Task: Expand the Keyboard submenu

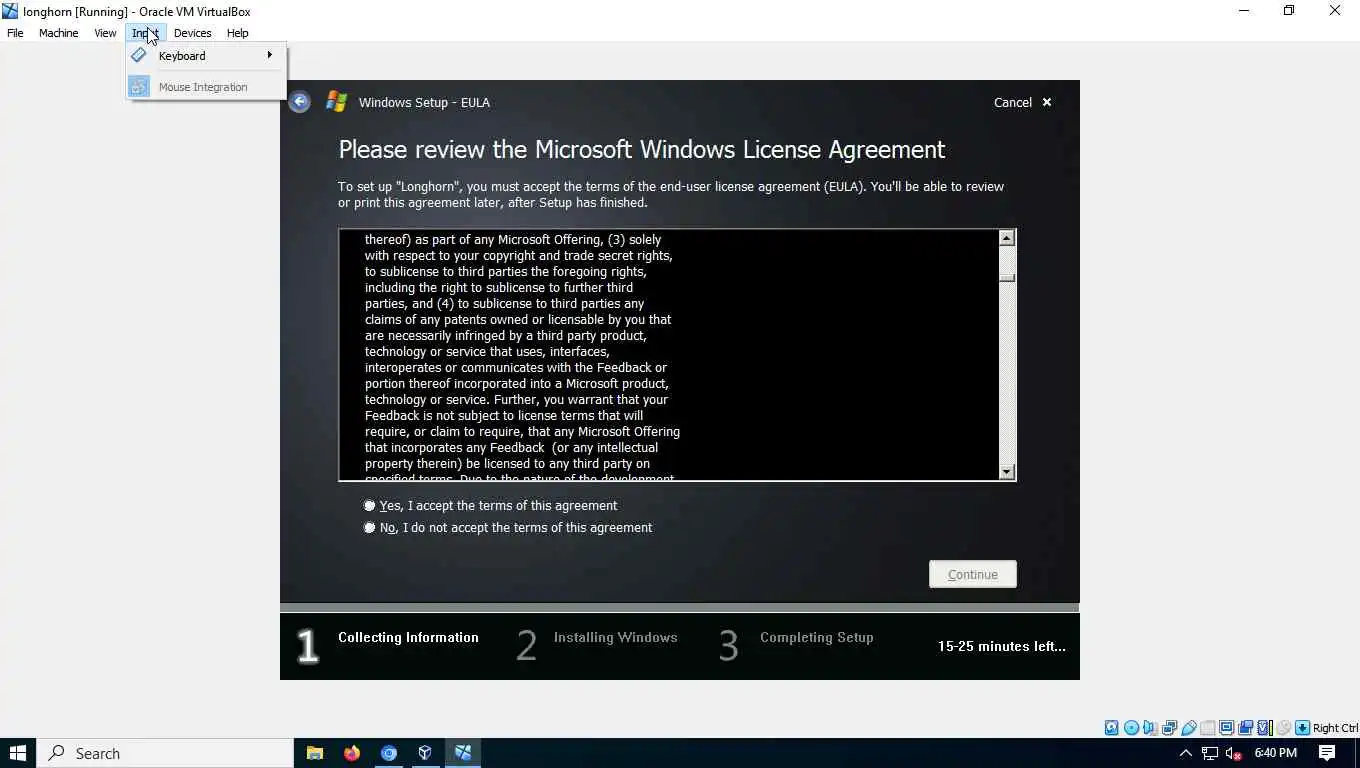Action: pyautogui.click(x=206, y=56)
